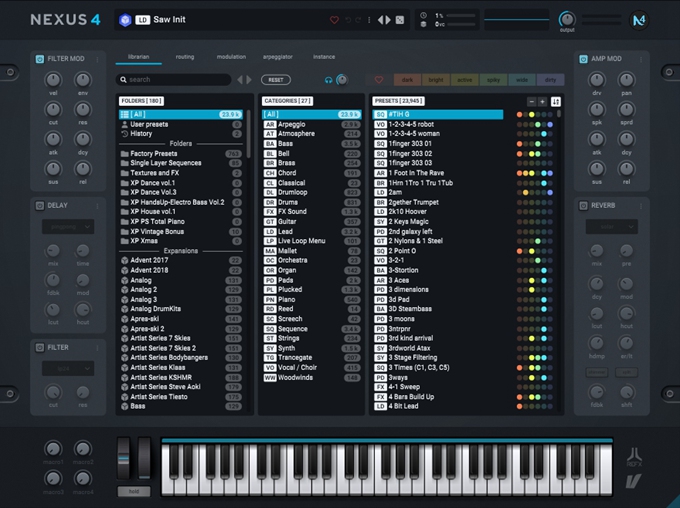This screenshot has width=680, height=508.
Task: Load the previous preset with the left arrow
Action: [x=380, y=20]
